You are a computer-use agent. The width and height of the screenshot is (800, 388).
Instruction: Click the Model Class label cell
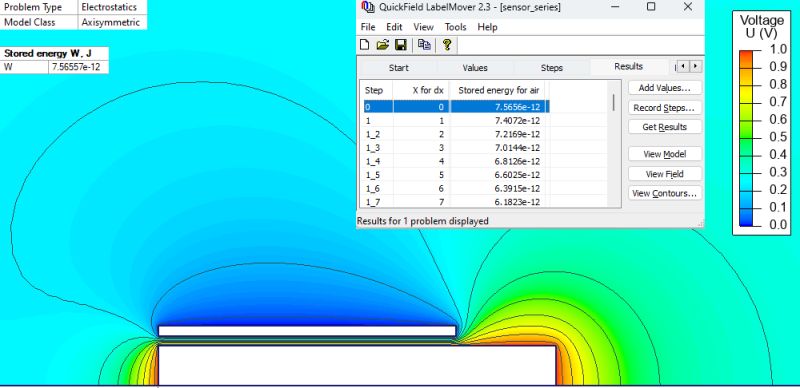click(x=39, y=22)
